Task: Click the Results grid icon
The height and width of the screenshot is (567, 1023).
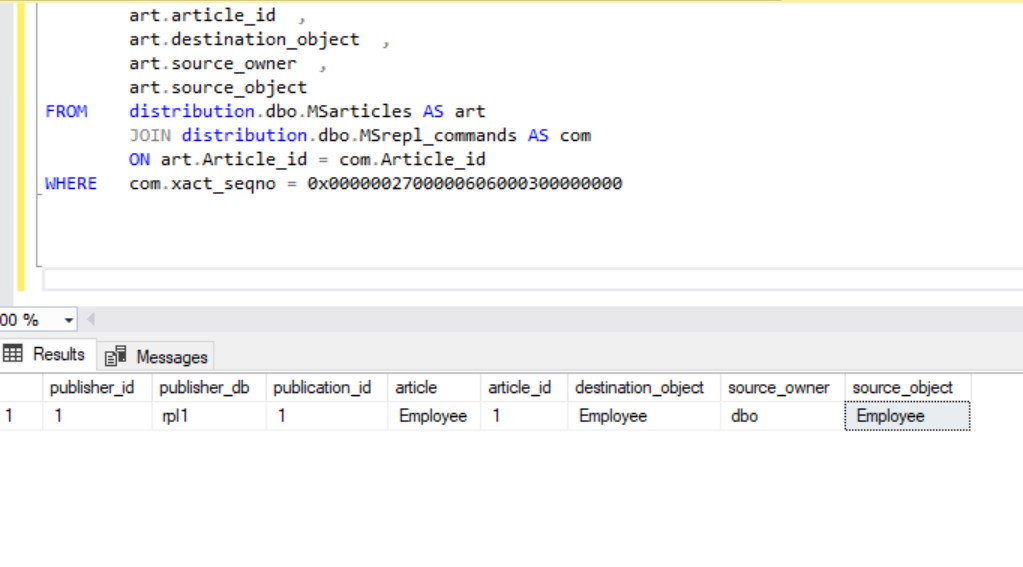Action: click(13, 354)
